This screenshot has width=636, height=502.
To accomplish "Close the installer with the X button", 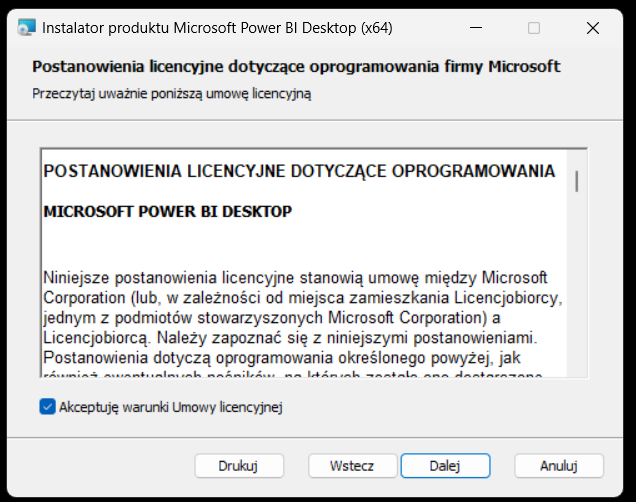I will [593, 28].
